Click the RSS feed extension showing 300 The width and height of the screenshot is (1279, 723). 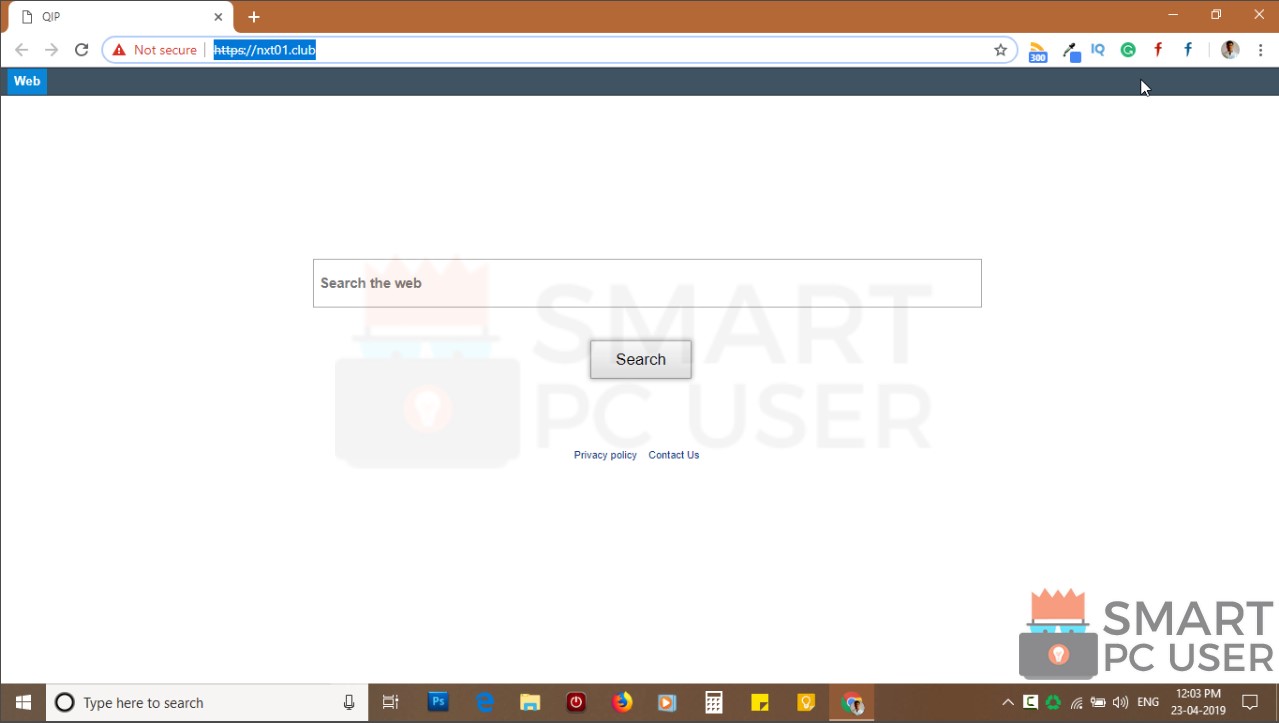click(x=1037, y=50)
